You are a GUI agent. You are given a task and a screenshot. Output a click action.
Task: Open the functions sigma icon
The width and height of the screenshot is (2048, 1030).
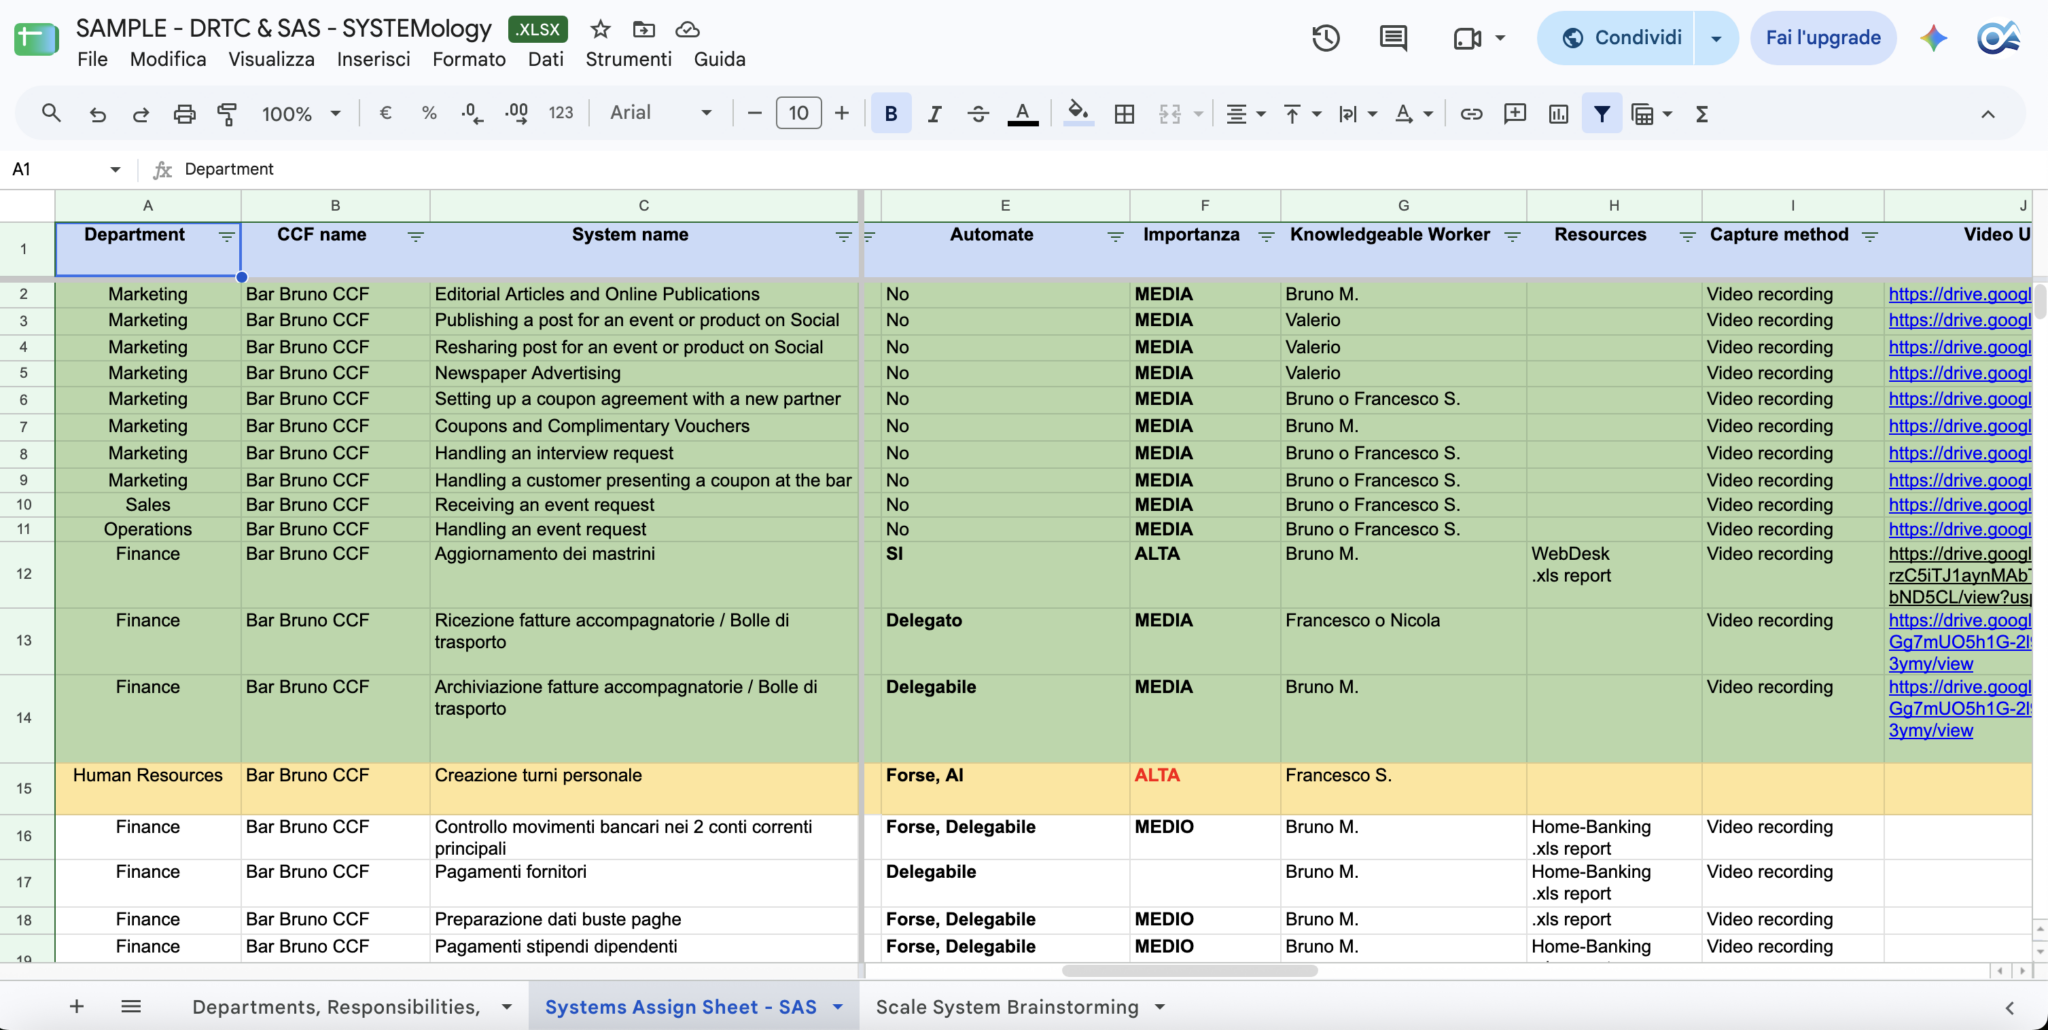[1702, 114]
